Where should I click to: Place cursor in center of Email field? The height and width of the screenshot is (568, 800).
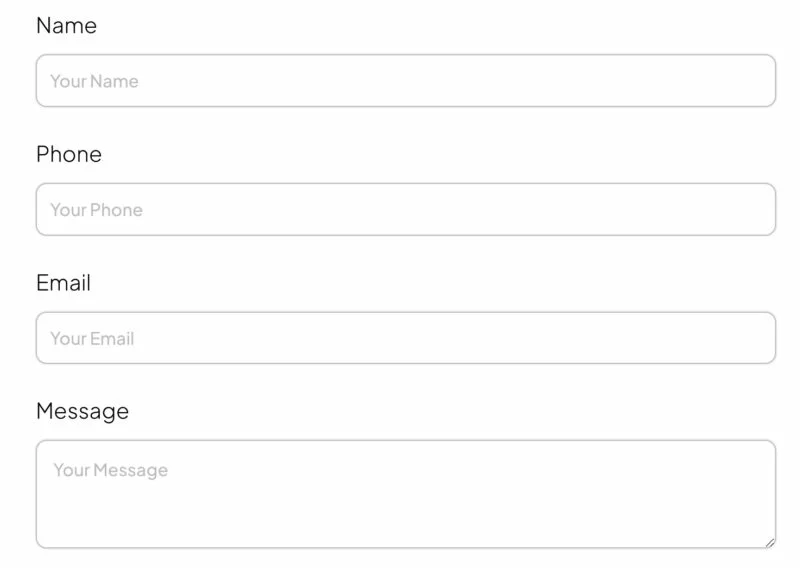click(406, 338)
